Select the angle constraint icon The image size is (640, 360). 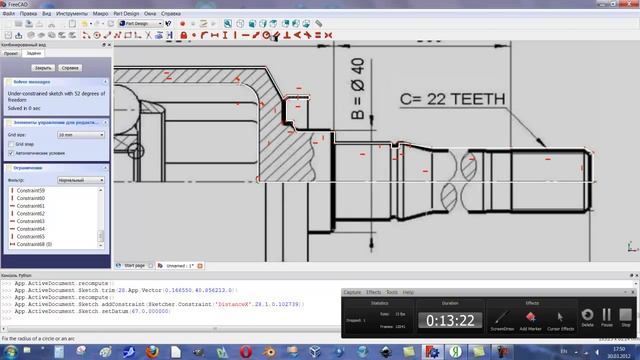[x=297, y=36]
